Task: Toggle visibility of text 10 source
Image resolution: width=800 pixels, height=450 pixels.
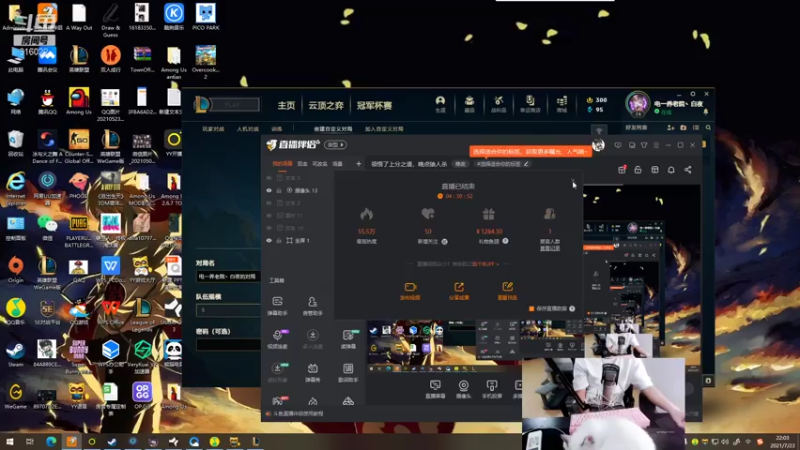Action: (269, 228)
